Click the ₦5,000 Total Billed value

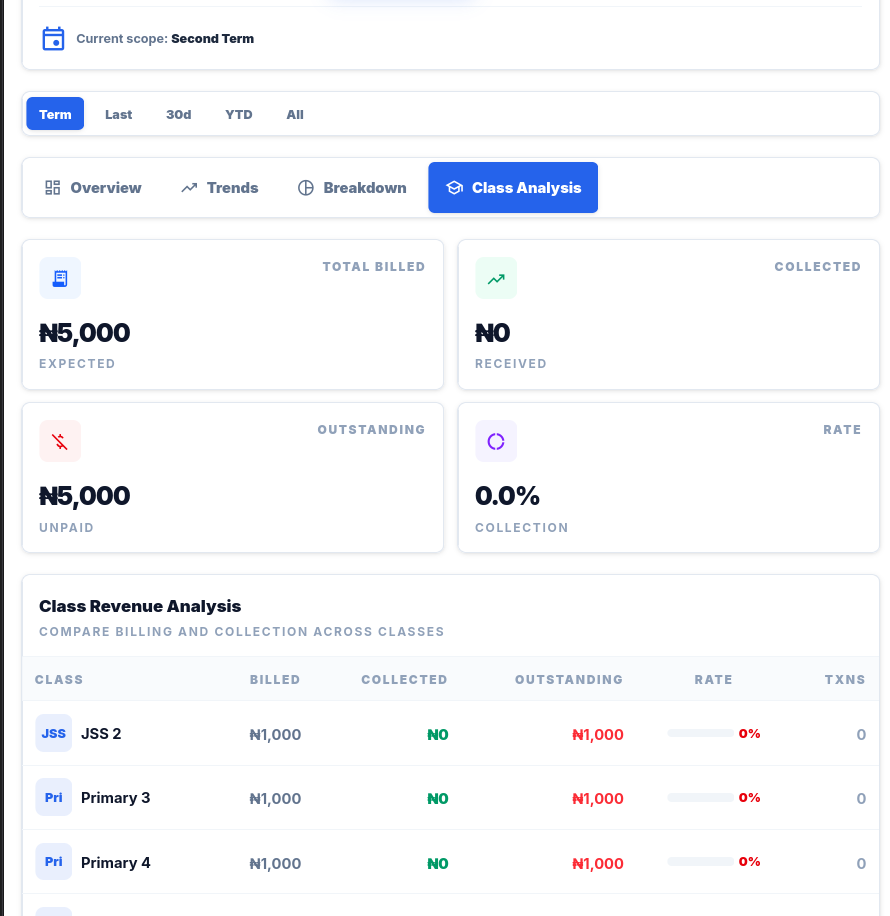[85, 333]
